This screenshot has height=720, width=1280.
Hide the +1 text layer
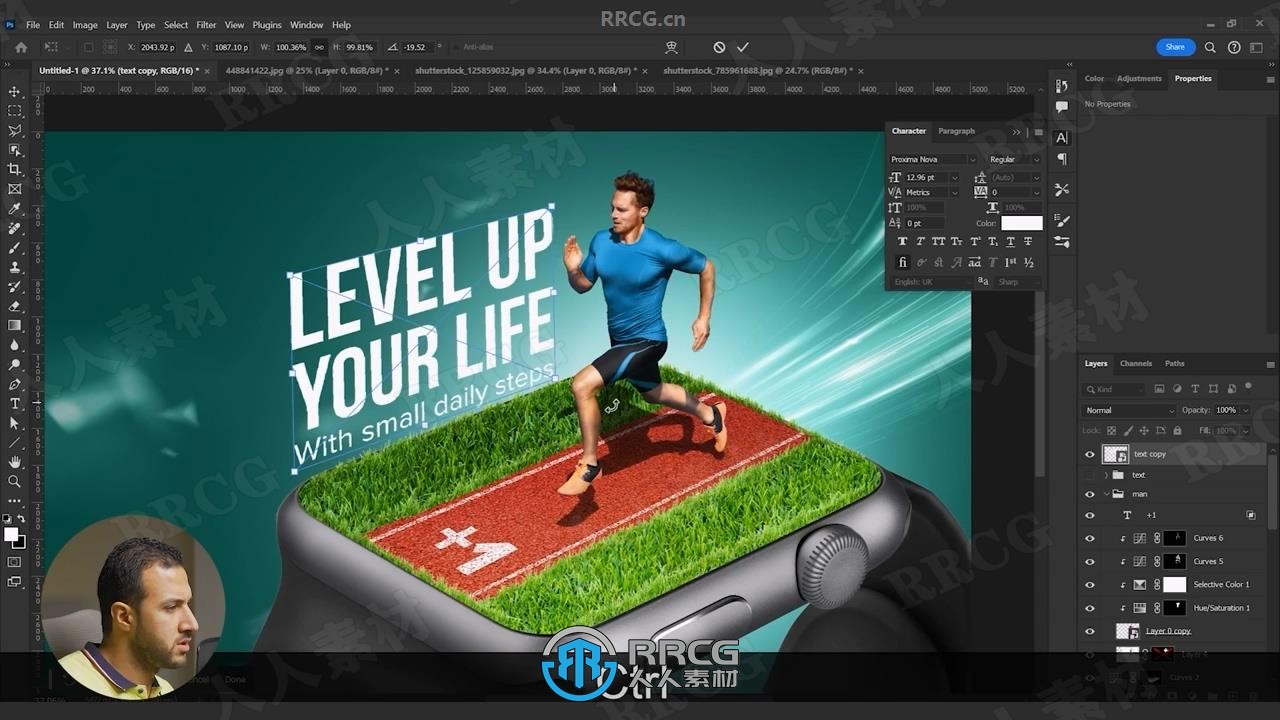coord(1090,516)
